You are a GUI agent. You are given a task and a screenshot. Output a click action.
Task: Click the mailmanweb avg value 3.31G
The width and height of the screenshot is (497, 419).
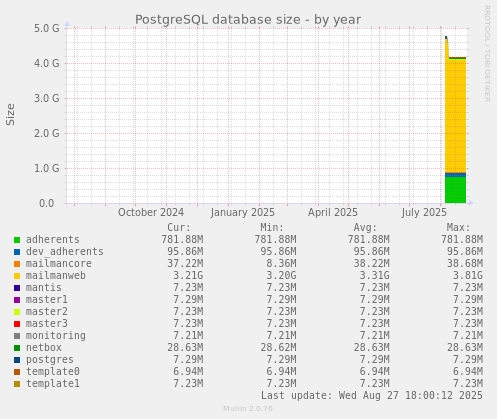(374, 276)
